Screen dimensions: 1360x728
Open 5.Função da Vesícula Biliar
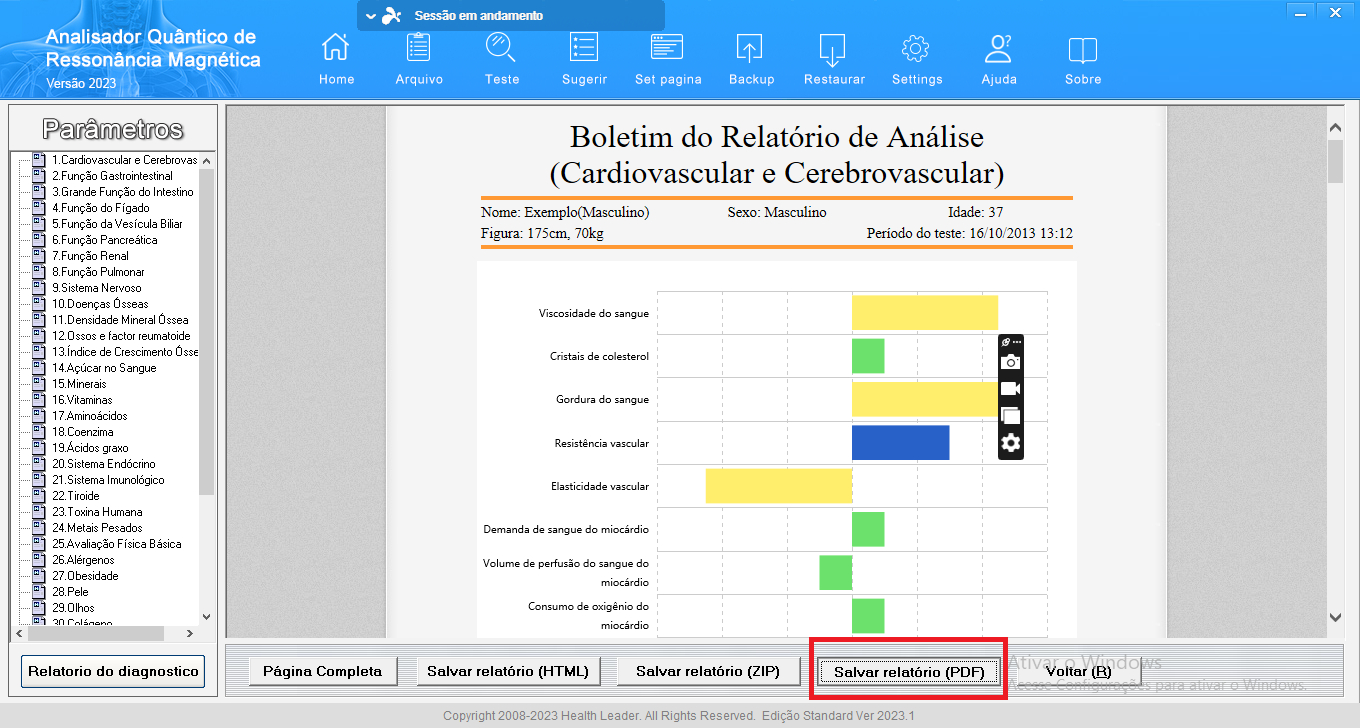pos(117,224)
